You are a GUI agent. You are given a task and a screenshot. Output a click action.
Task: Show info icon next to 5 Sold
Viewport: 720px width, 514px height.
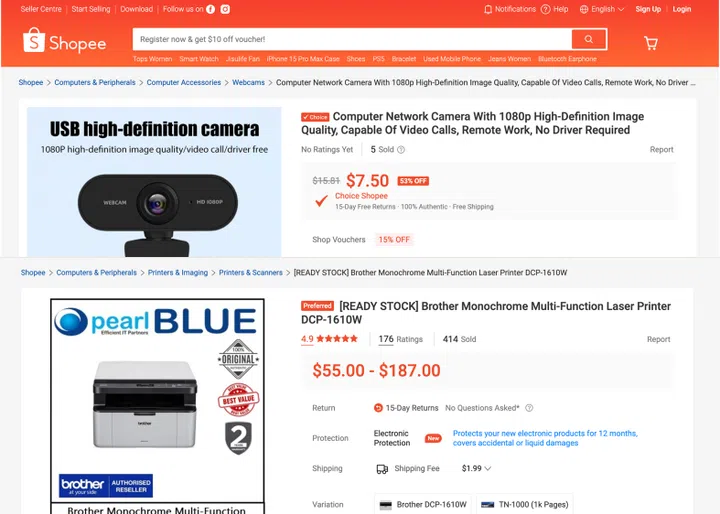coord(401,150)
